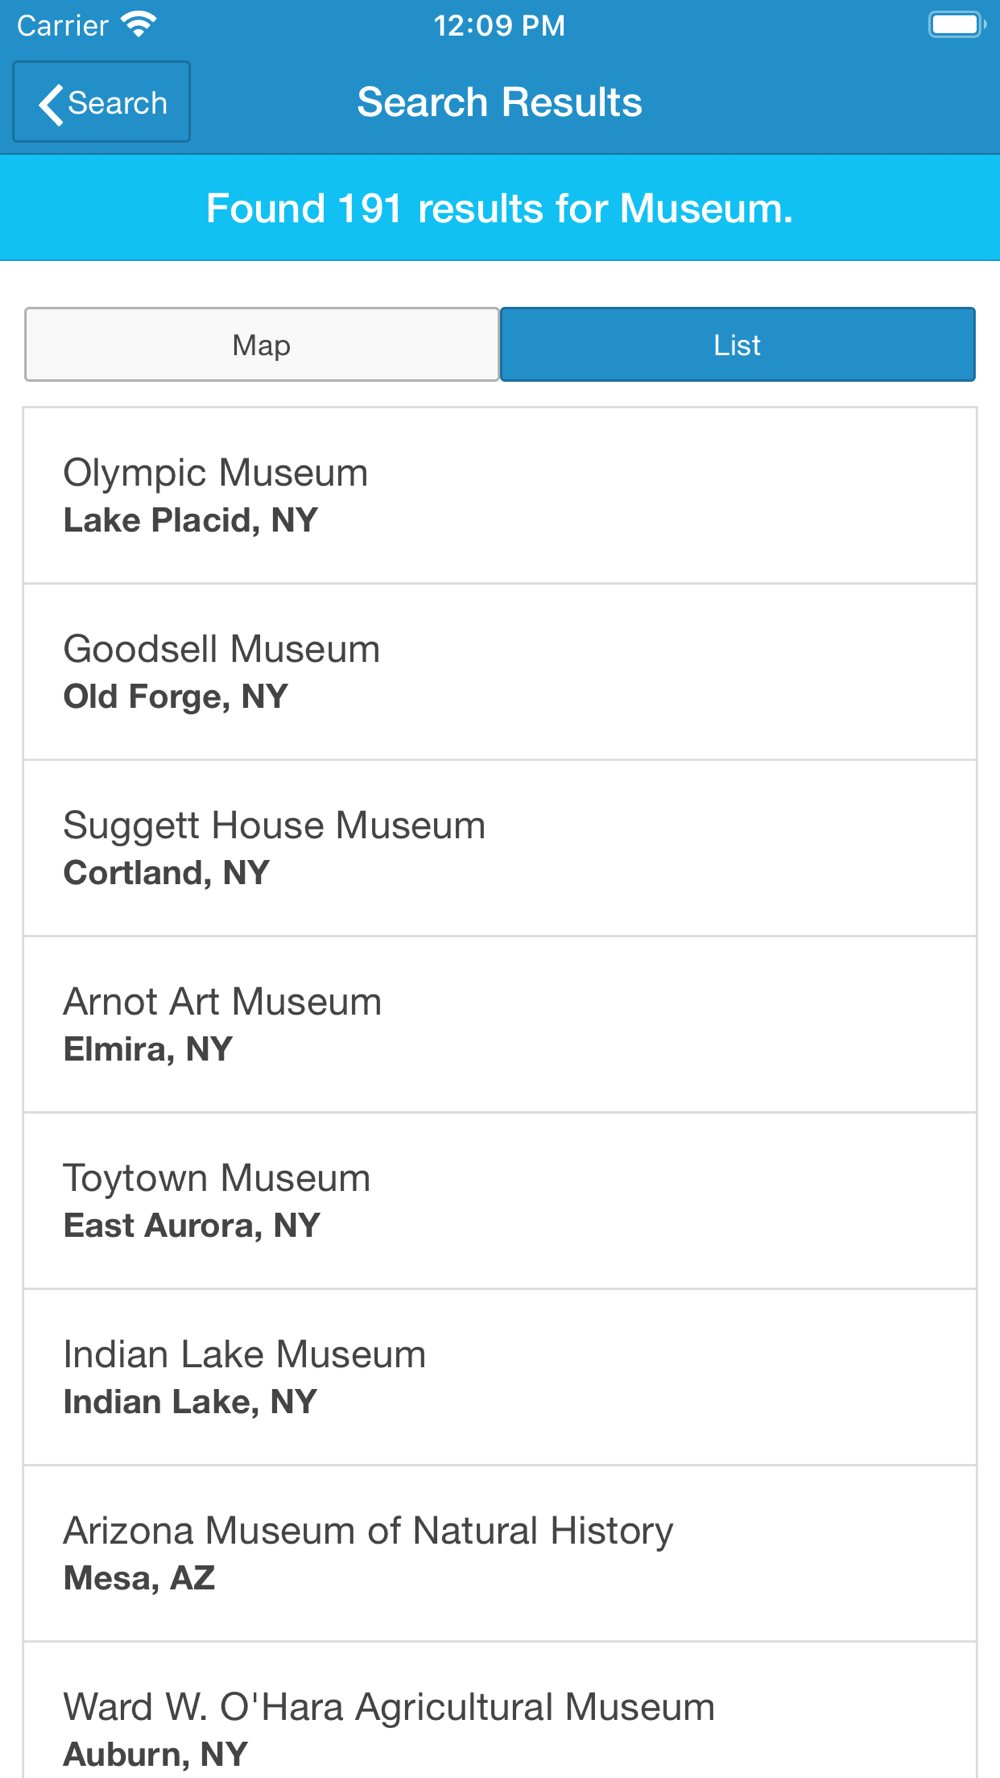
Task: Select the List view tab
Action: 737,345
